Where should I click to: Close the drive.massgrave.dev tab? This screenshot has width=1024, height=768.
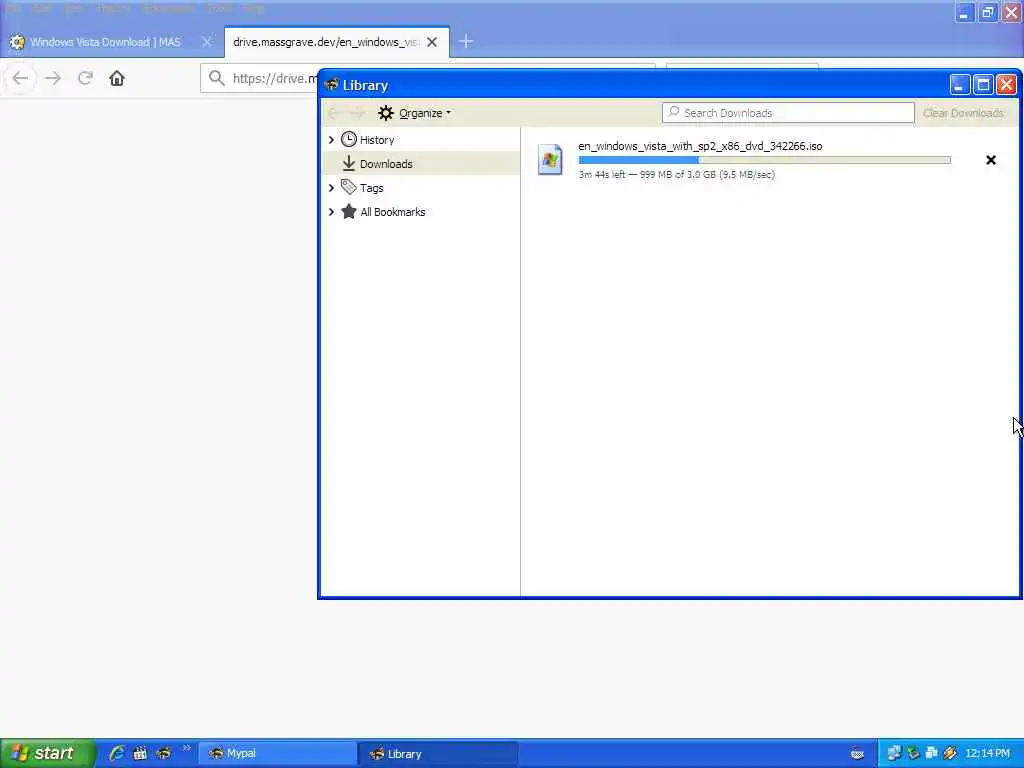pyautogui.click(x=432, y=42)
